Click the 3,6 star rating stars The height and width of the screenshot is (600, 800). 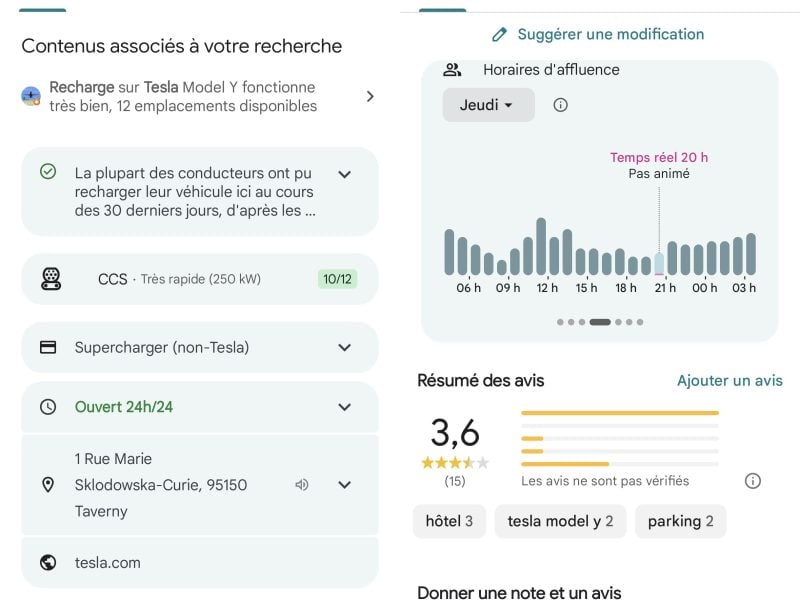(455, 463)
